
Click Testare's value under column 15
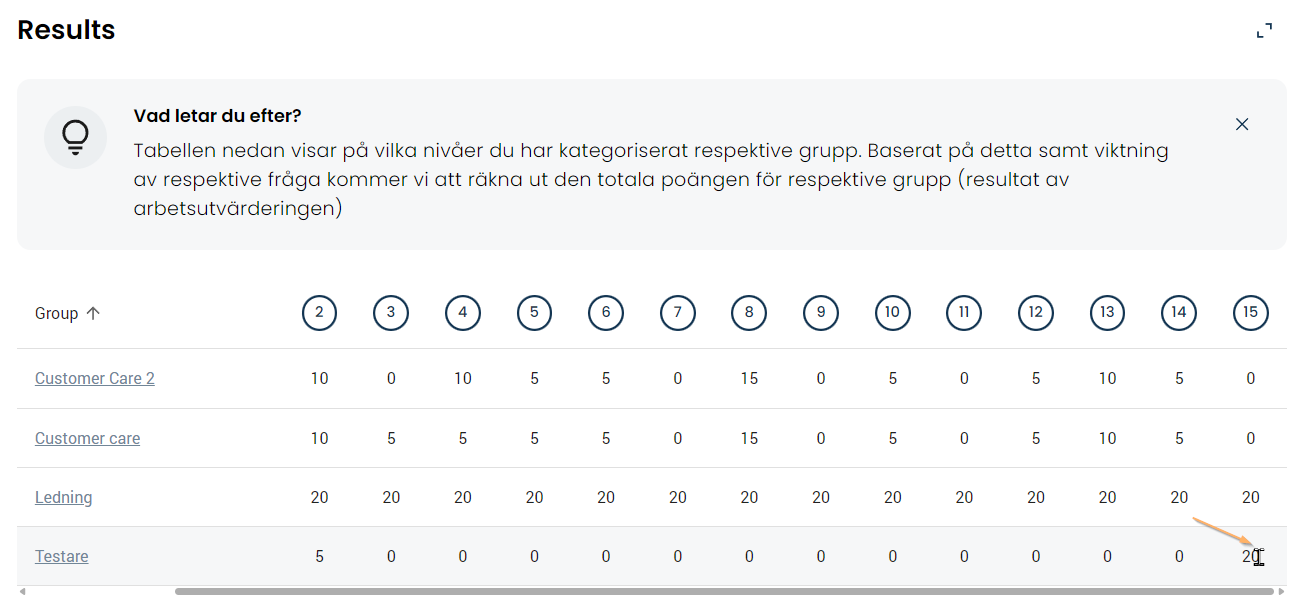click(x=1250, y=556)
